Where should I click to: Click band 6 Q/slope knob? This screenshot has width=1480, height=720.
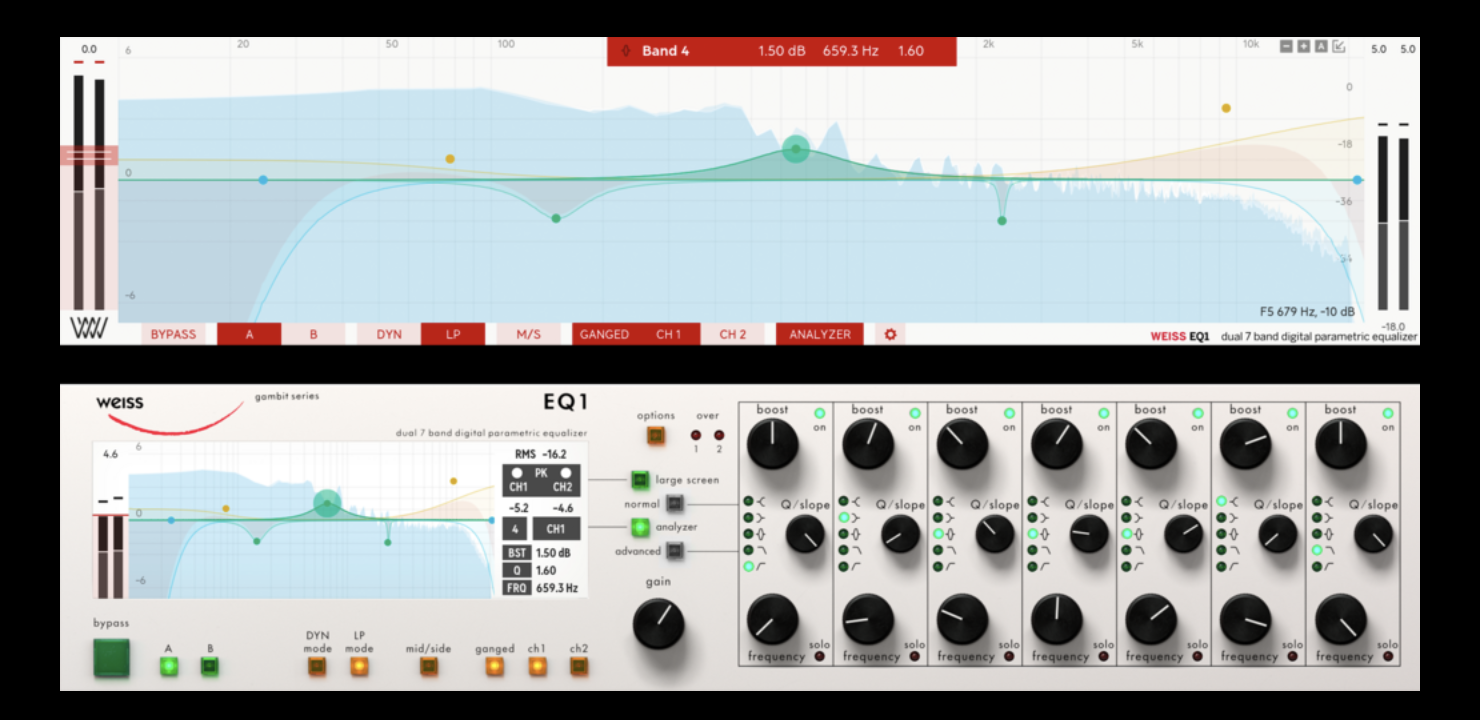pos(1278,535)
